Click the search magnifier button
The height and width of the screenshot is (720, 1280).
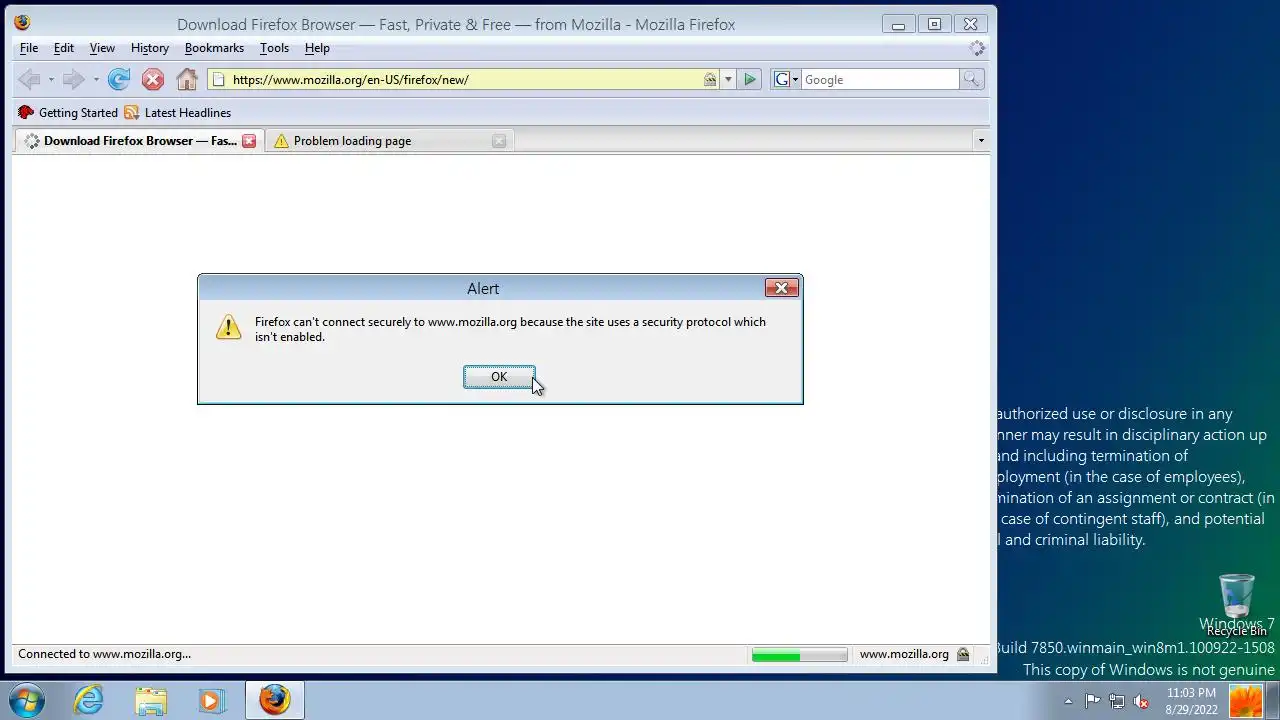(x=971, y=80)
